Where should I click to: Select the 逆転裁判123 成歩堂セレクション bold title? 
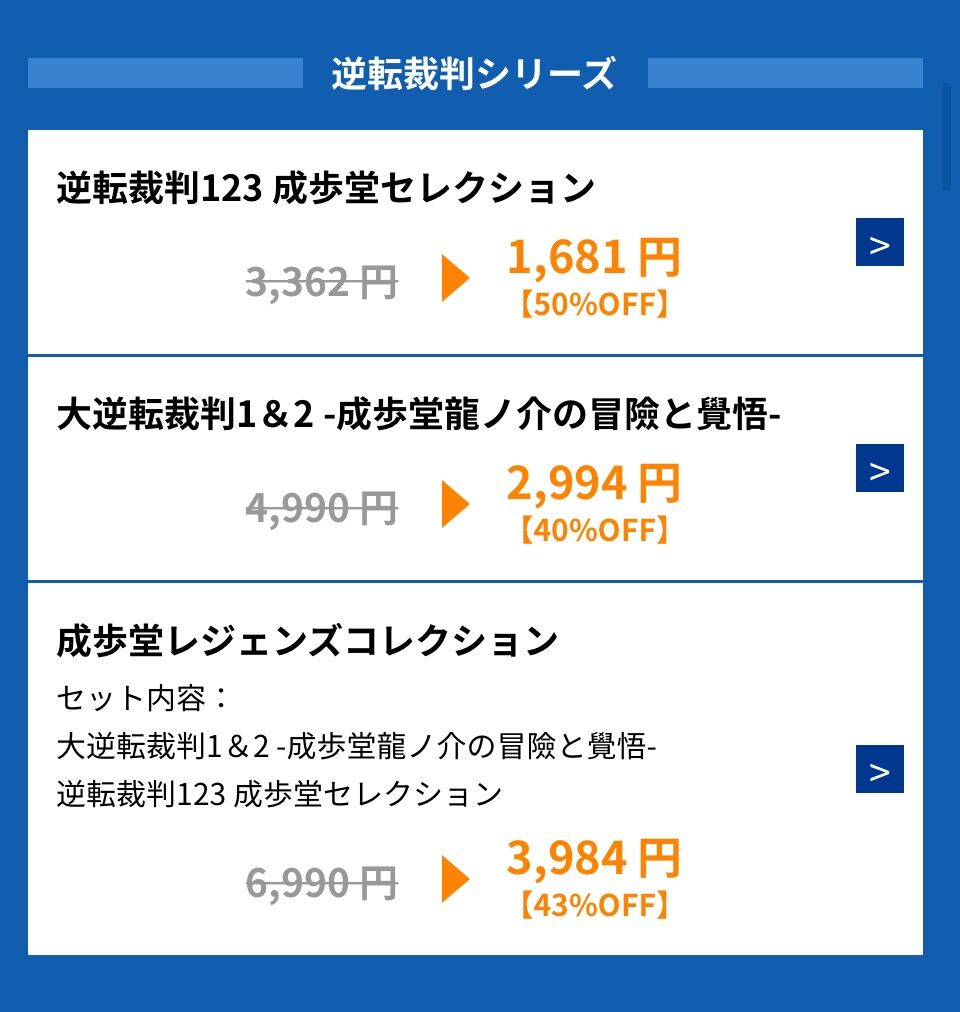325,188
